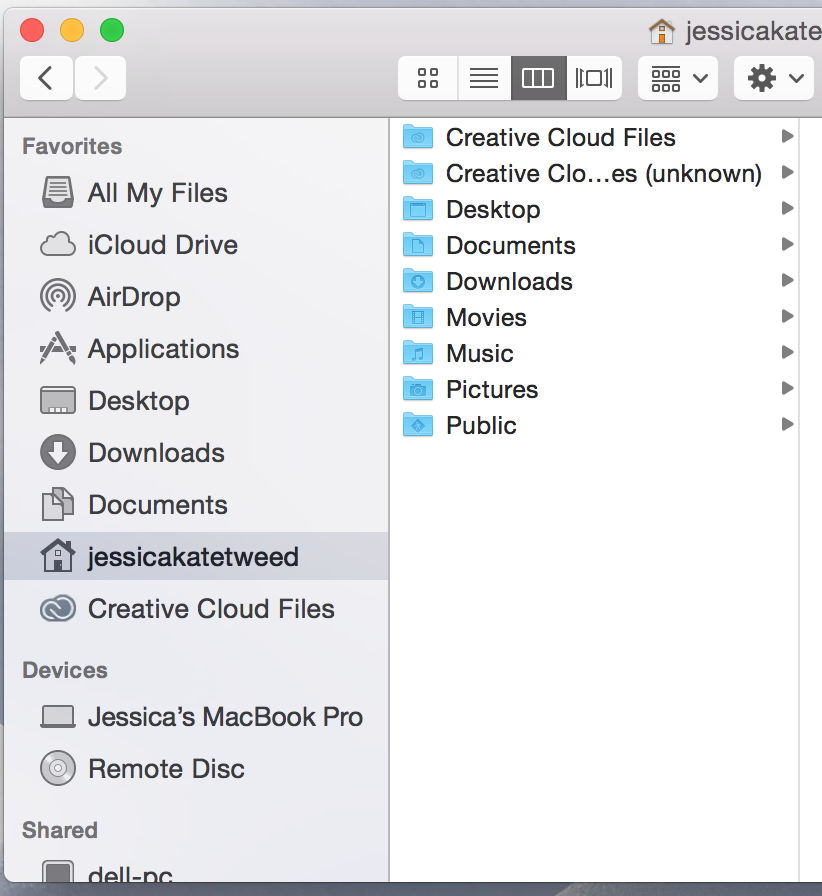Viewport: 822px width, 896px height.
Task: Open the item arrangement dropdown
Action: 678,78
